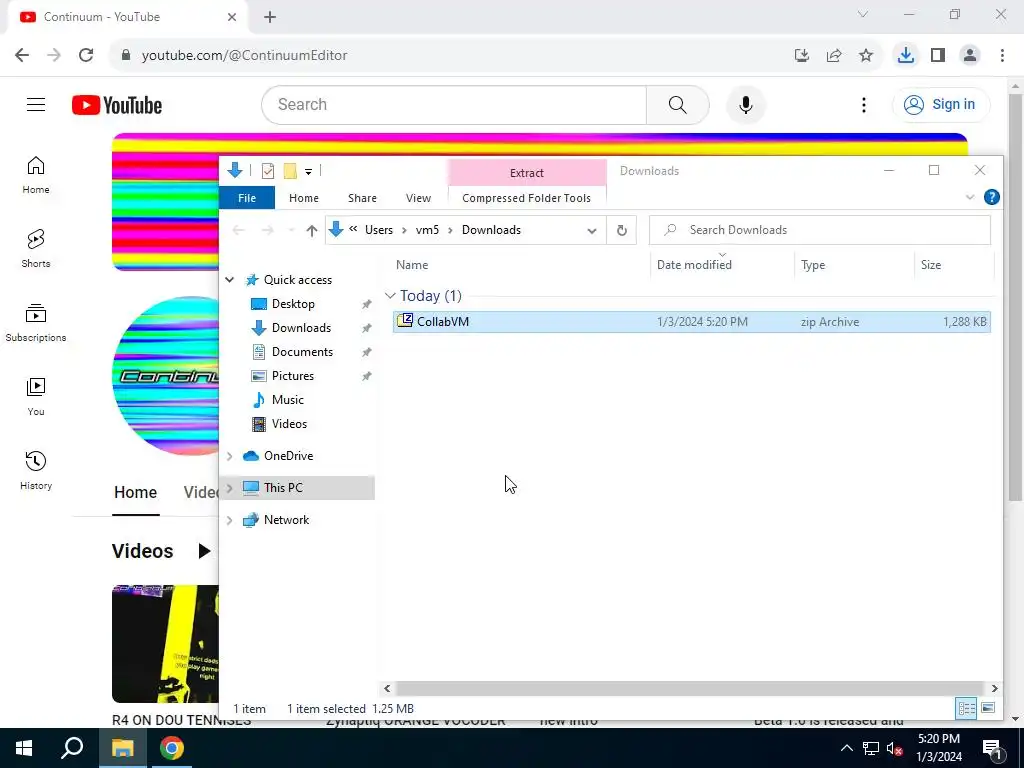Expand This PC tree node arrow
This screenshot has height=768, width=1024.
tap(230, 488)
